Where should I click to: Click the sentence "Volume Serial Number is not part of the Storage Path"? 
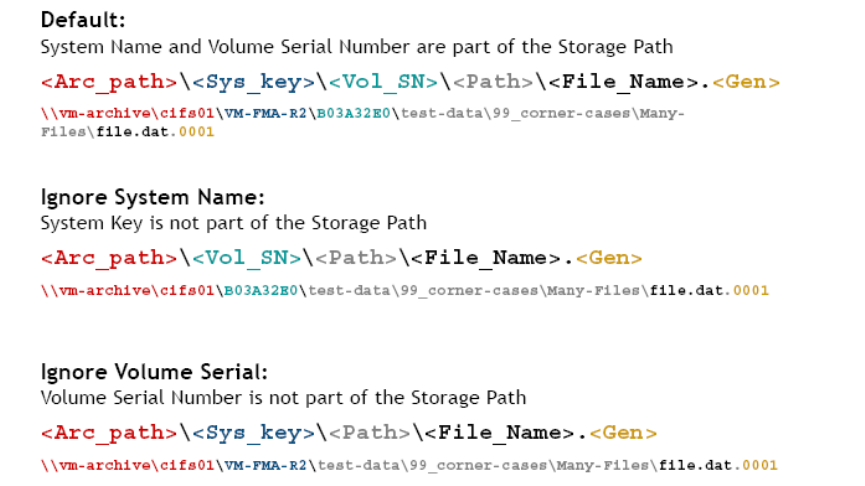pos(283,398)
